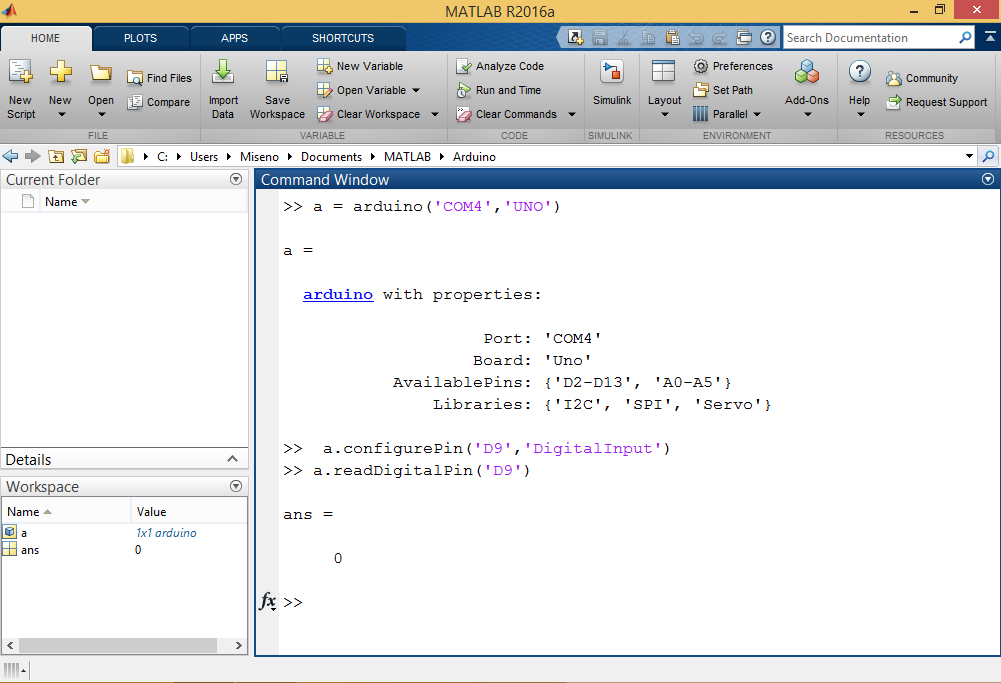Clear Workspace variables
The width and height of the screenshot is (1001, 683).
pyautogui.click(x=369, y=114)
